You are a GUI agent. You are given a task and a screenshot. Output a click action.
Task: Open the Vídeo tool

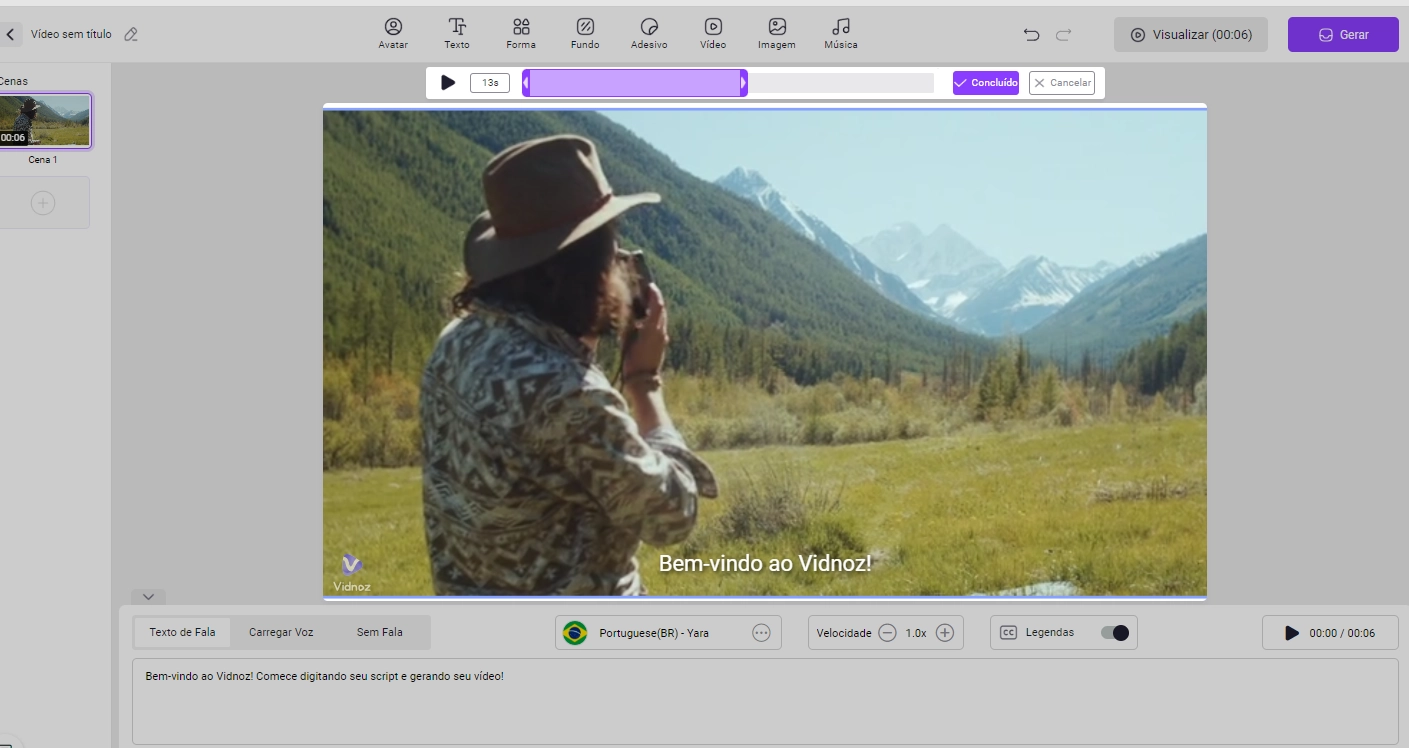(713, 33)
